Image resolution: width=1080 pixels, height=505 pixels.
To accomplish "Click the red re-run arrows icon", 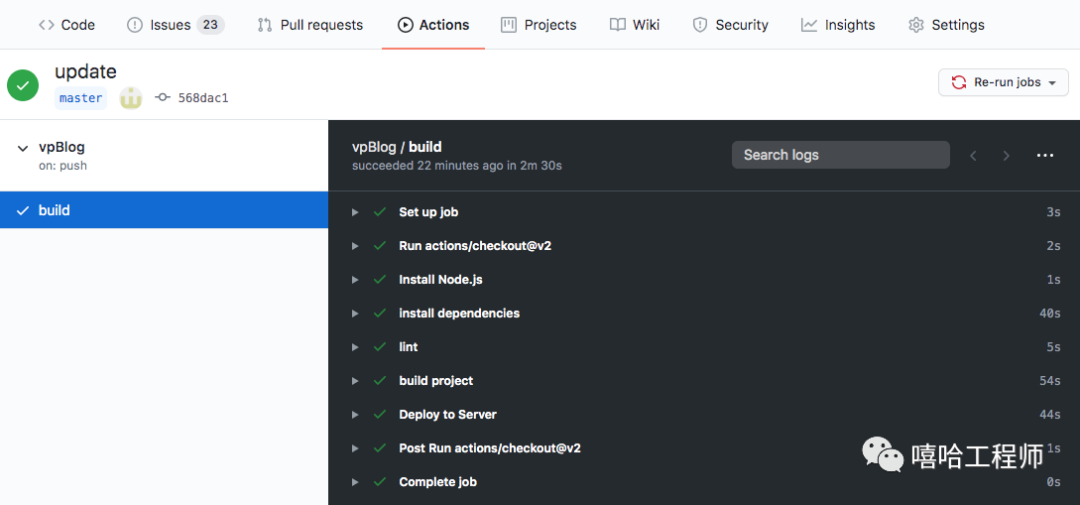I will click(x=959, y=83).
